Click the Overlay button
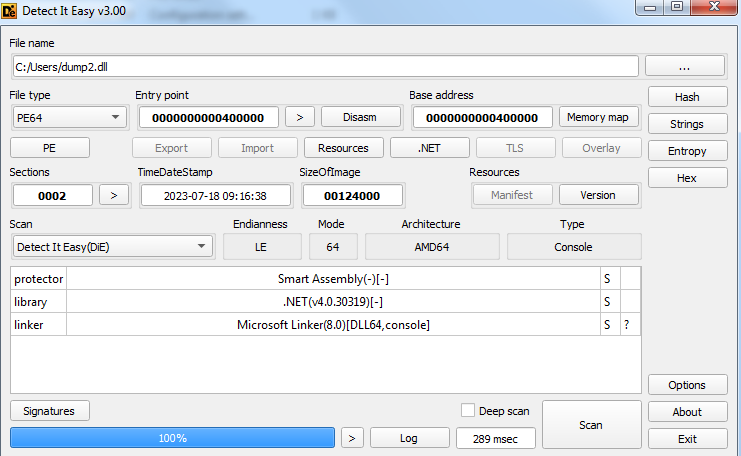Image resolution: width=741 pixels, height=456 pixels. tap(601, 148)
